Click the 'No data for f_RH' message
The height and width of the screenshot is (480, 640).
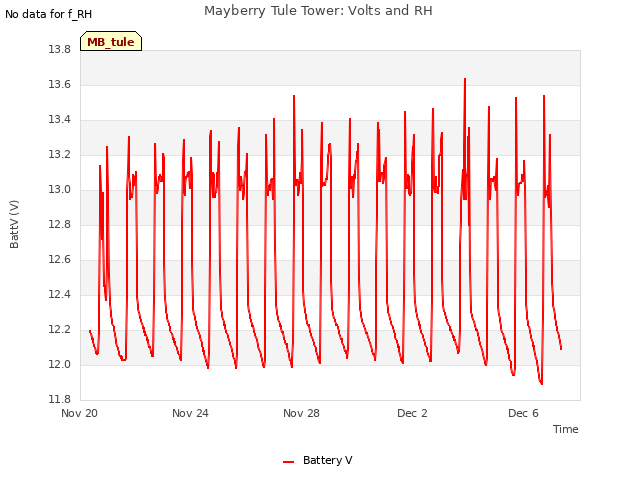49,14
